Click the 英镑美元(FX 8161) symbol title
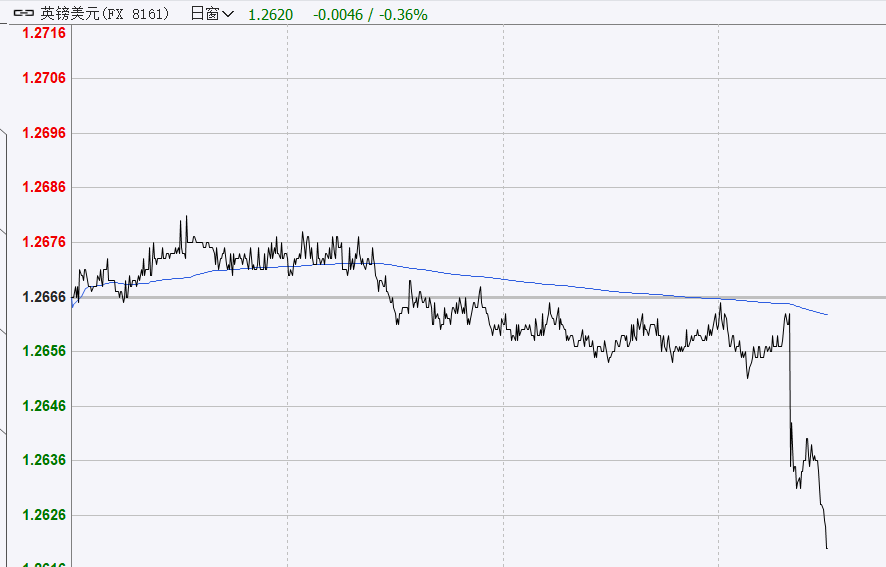Viewport: 886px width, 567px height. click(x=104, y=14)
